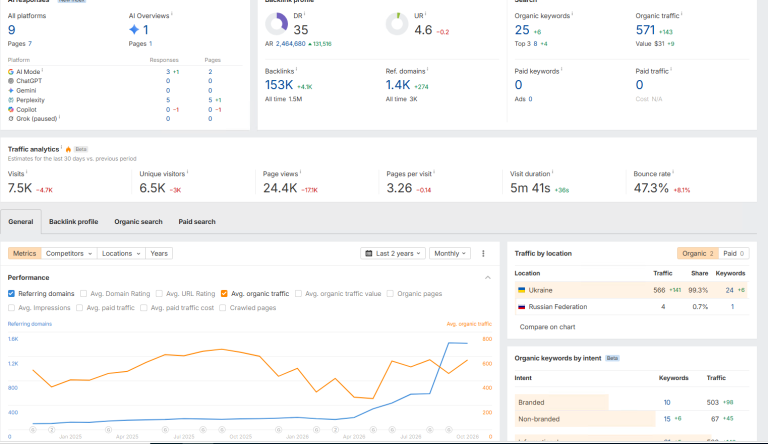Click the UR donut chart icon
768x444 pixels.
tap(397, 24)
